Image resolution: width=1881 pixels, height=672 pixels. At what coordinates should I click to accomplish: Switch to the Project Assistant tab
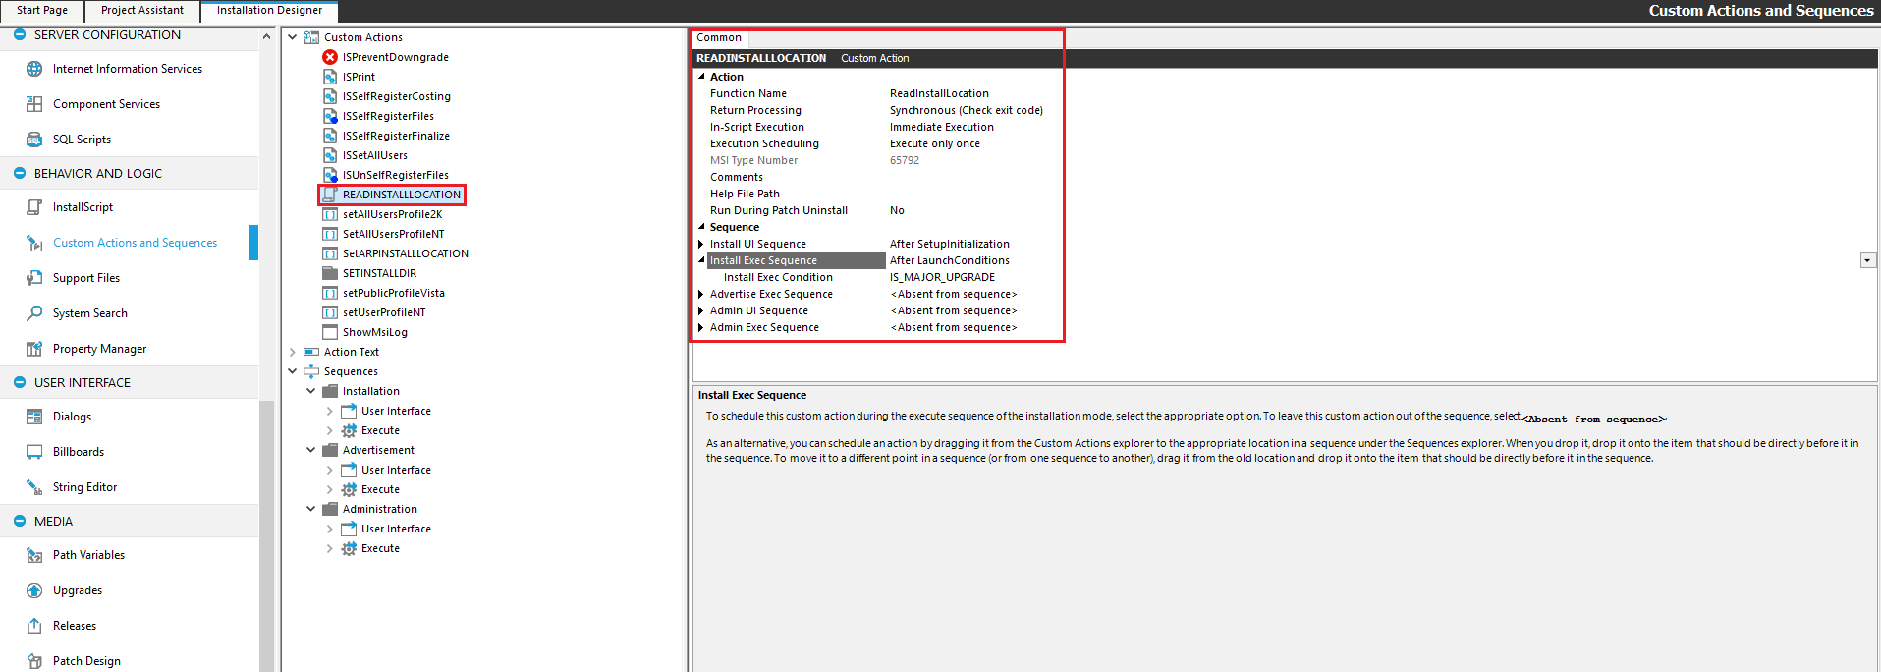[x=142, y=10]
